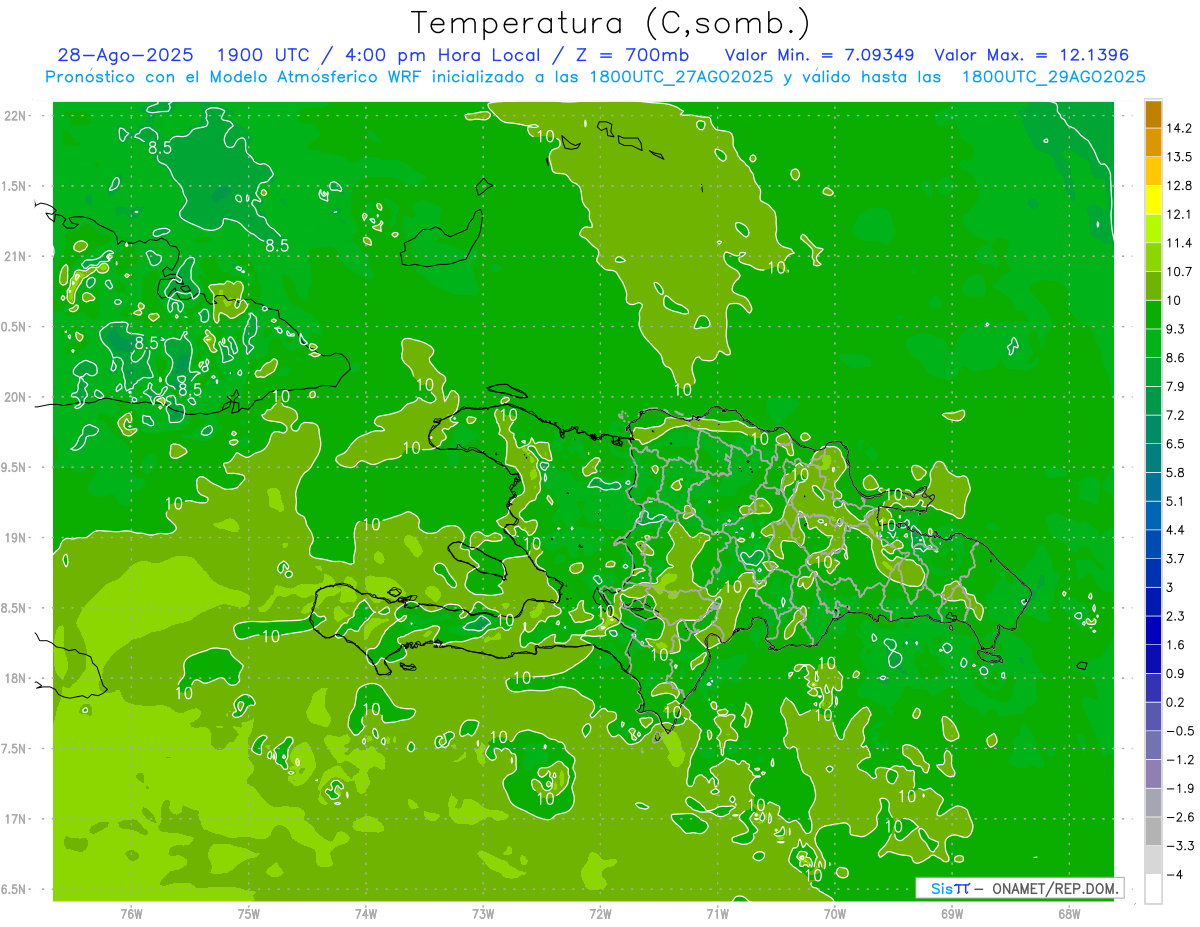The width and height of the screenshot is (1200, 927).
Task: Click the "75W" longitude label
Action: tap(249, 913)
